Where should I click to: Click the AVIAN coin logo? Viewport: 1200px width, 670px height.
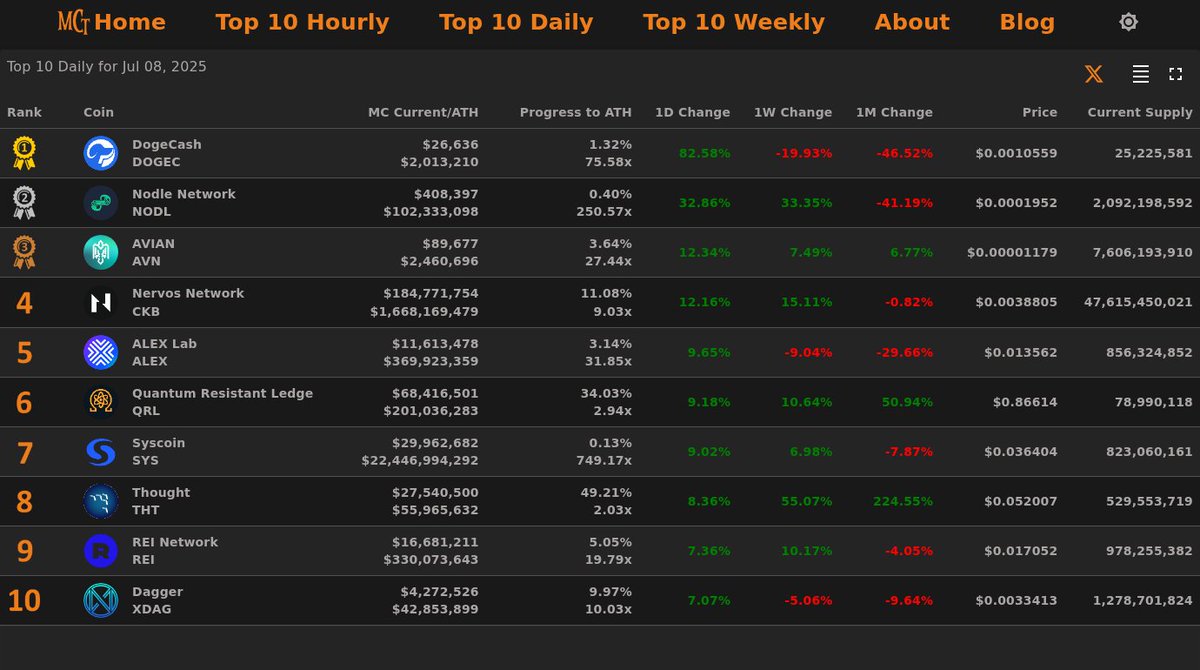[x=101, y=252]
